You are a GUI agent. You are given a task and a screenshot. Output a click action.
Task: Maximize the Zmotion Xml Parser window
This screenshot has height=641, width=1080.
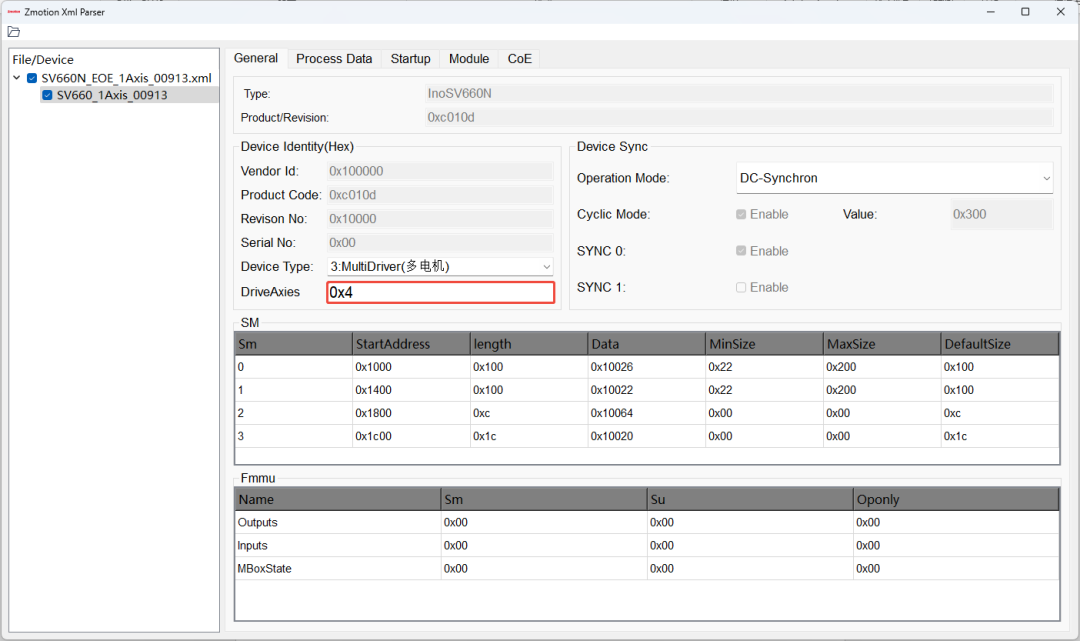click(x=1025, y=12)
